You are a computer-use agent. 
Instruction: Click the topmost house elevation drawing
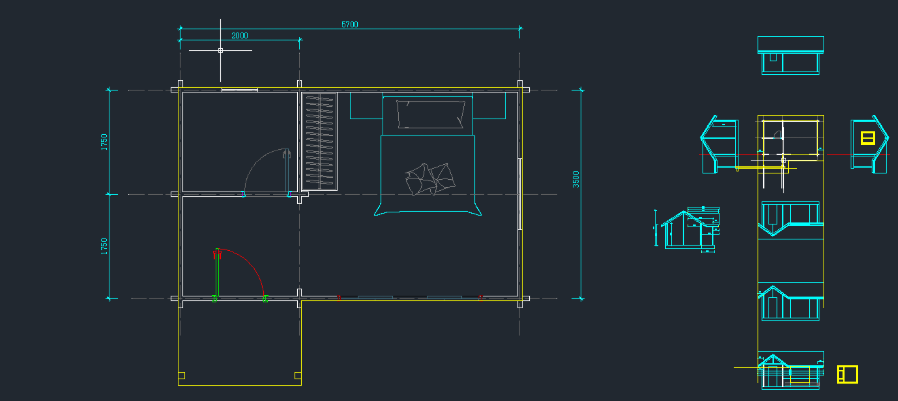[790, 55]
